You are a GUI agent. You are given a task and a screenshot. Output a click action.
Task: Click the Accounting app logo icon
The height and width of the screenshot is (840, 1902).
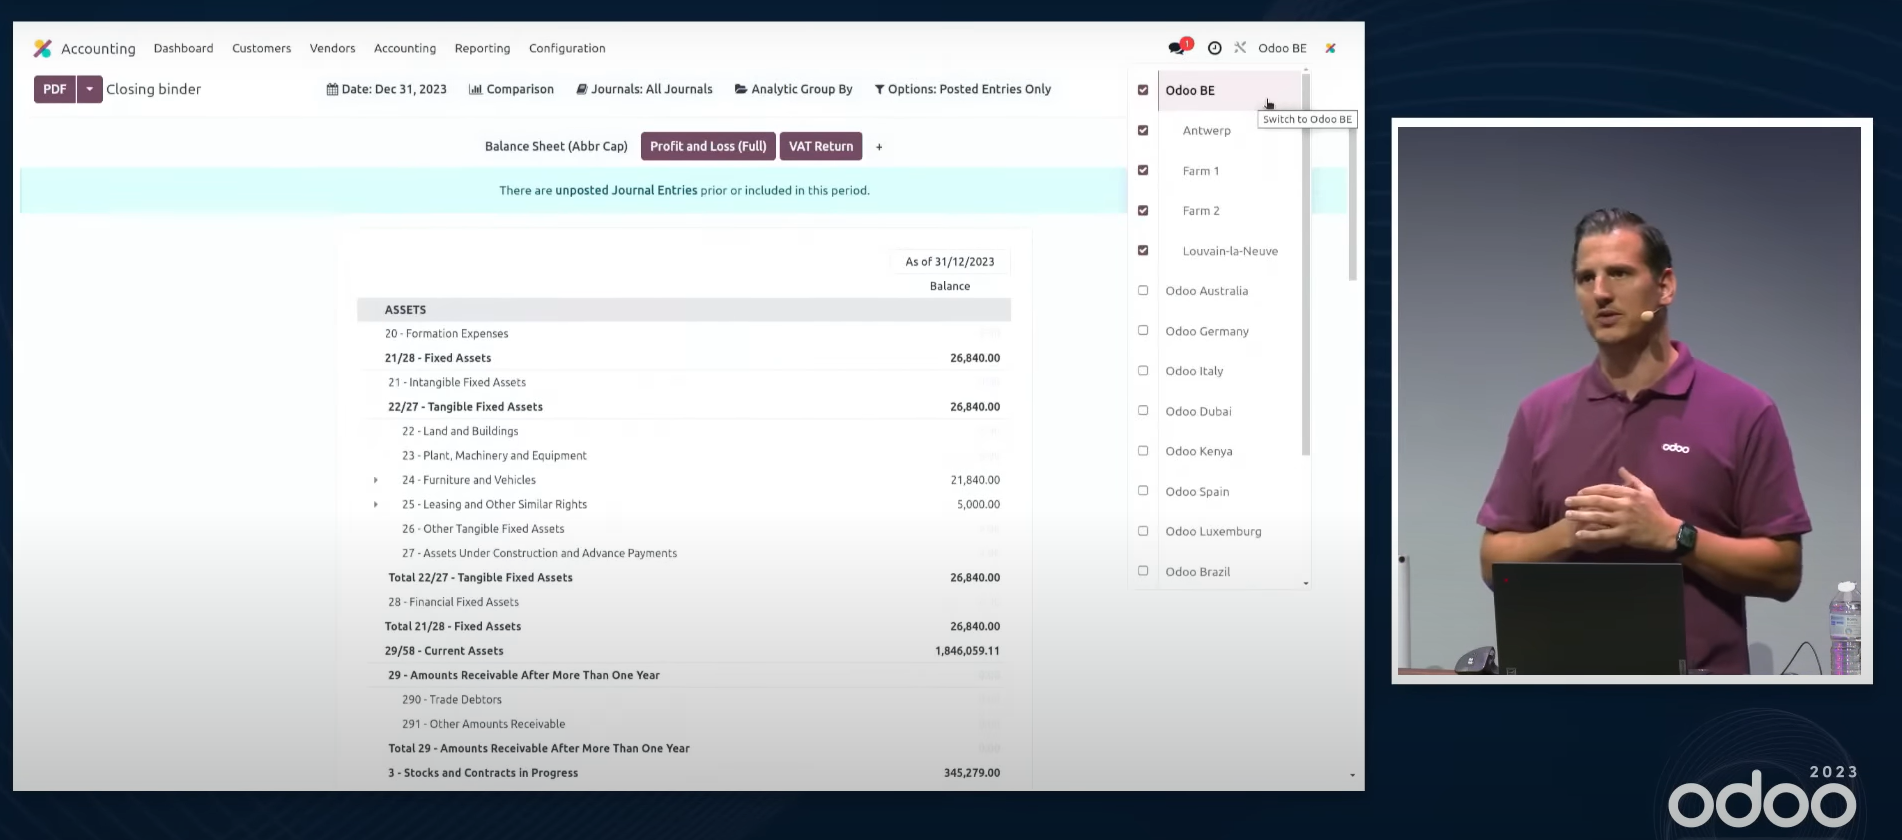[x=42, y=48]
